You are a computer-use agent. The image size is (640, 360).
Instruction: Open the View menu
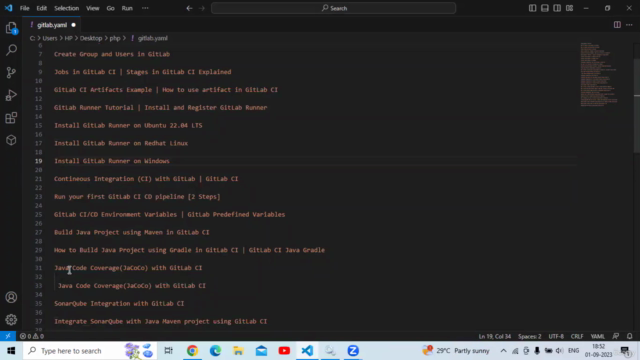(93, 8)
